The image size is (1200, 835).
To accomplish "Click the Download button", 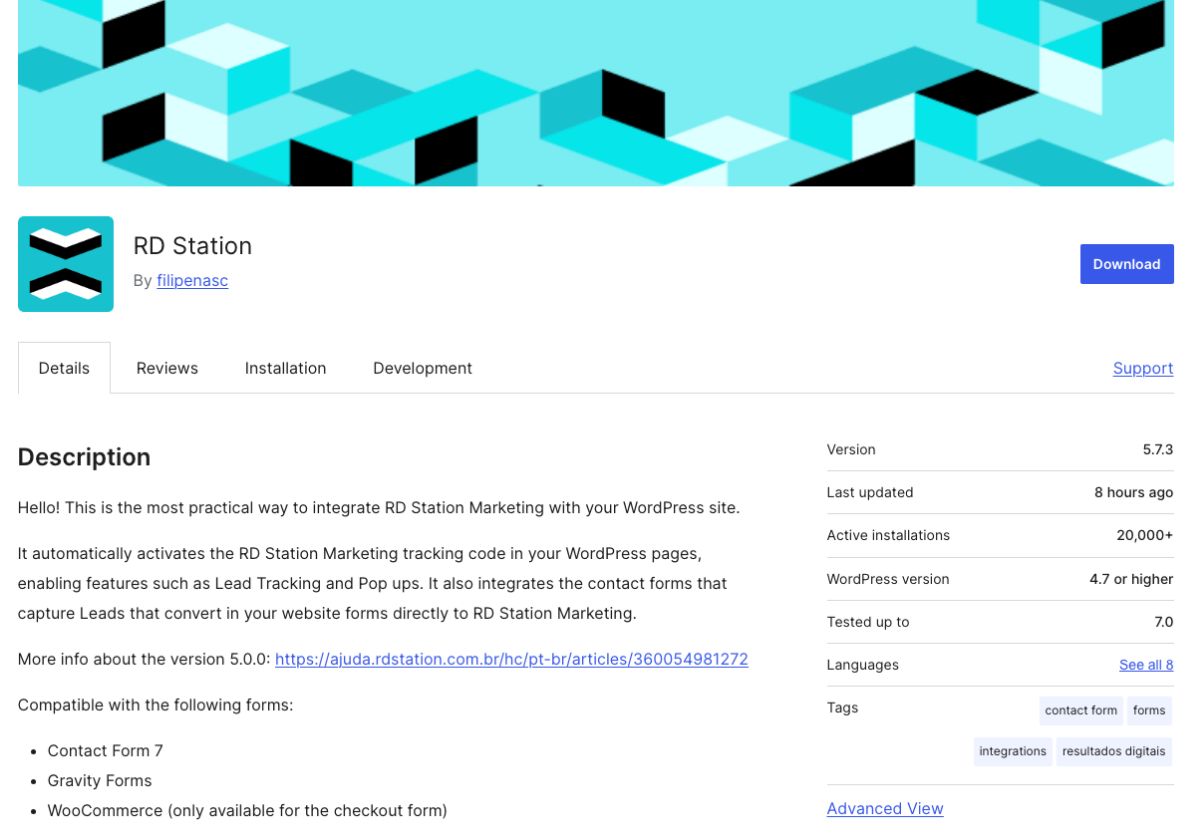I will tap(1126, 264).
